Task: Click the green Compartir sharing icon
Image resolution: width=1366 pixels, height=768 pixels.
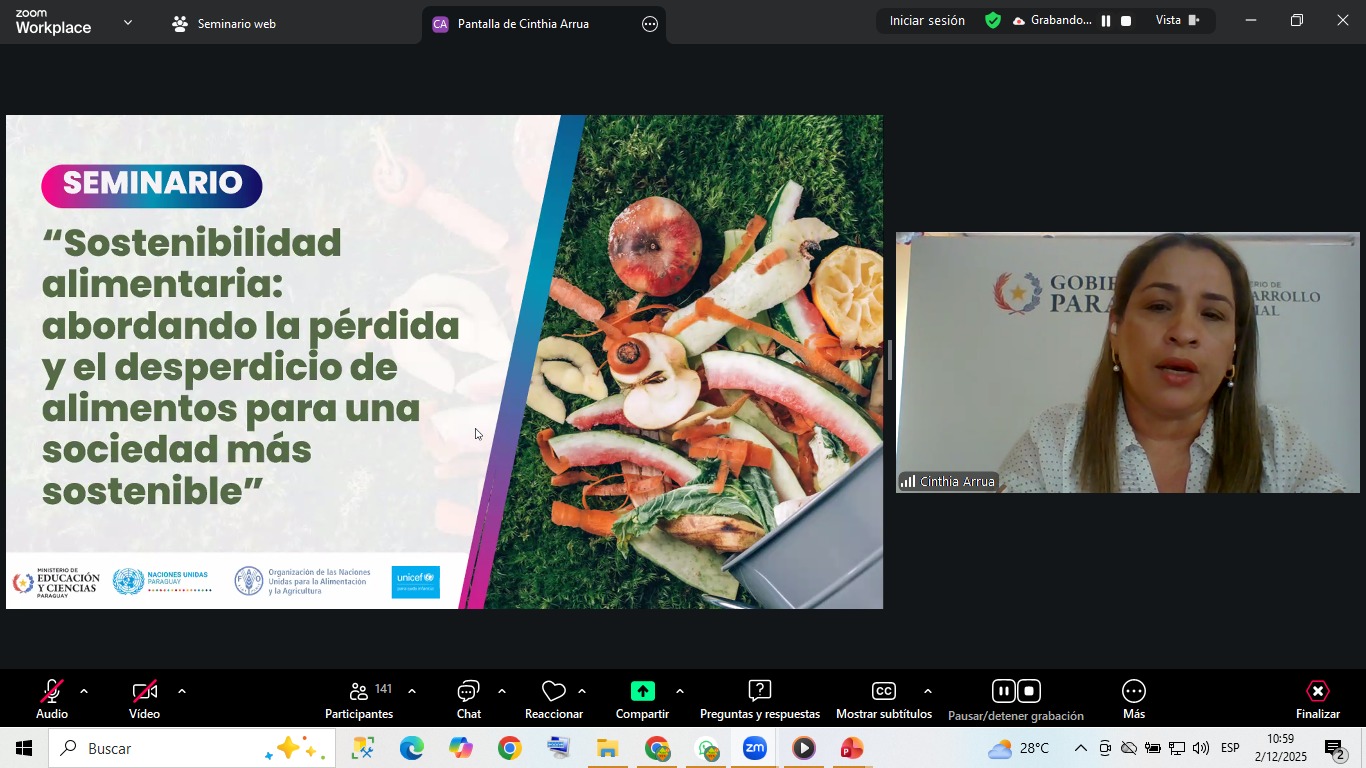Action: pos(641,690)
